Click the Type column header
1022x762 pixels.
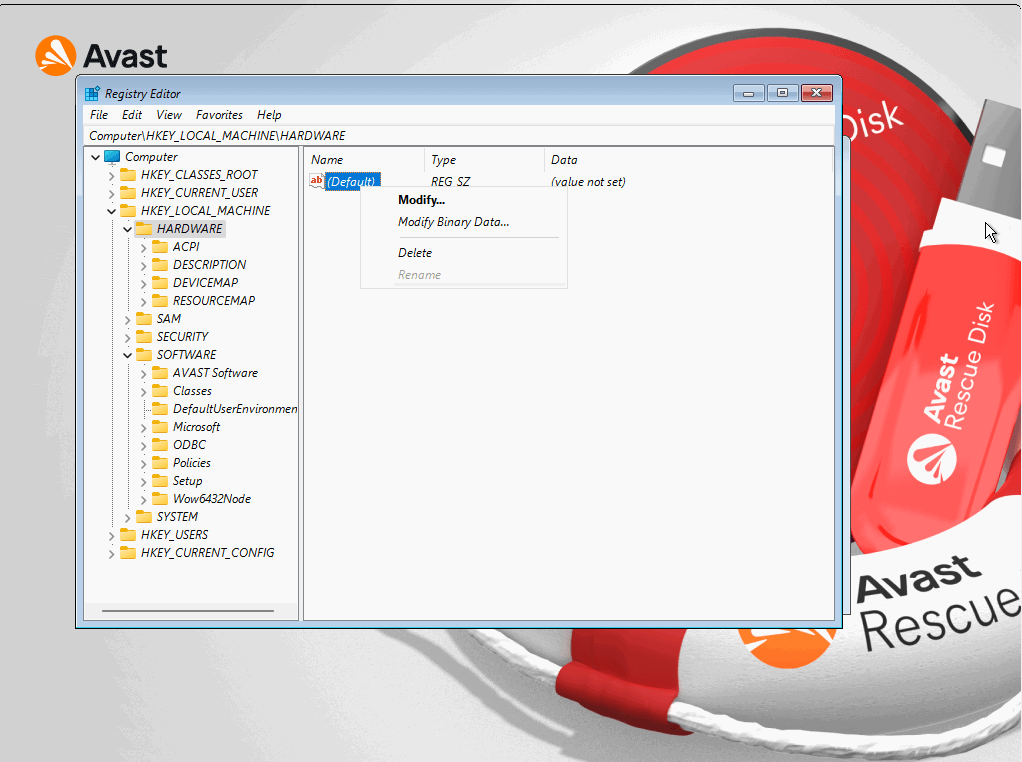(x=485, y=160)
